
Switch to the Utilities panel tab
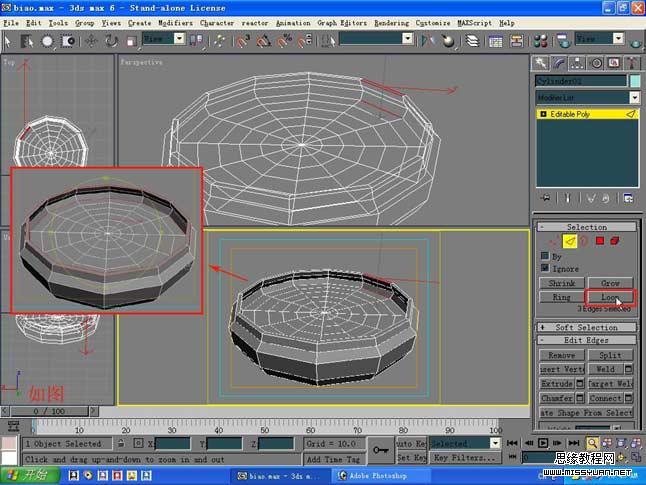(x=632, y=63)
